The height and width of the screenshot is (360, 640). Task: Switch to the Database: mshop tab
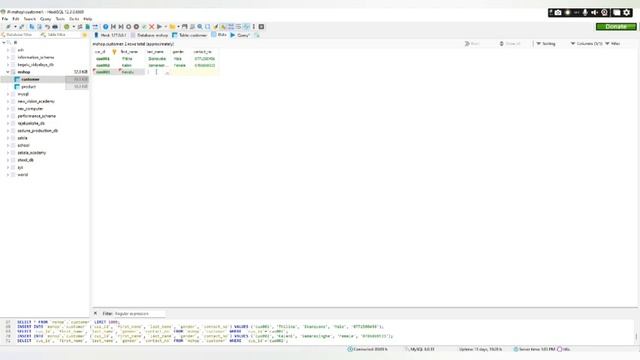coord(149,36)
